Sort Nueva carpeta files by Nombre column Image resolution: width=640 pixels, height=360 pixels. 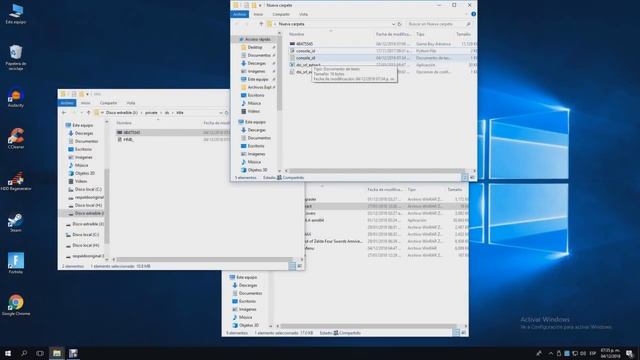(x=296, y=34)
